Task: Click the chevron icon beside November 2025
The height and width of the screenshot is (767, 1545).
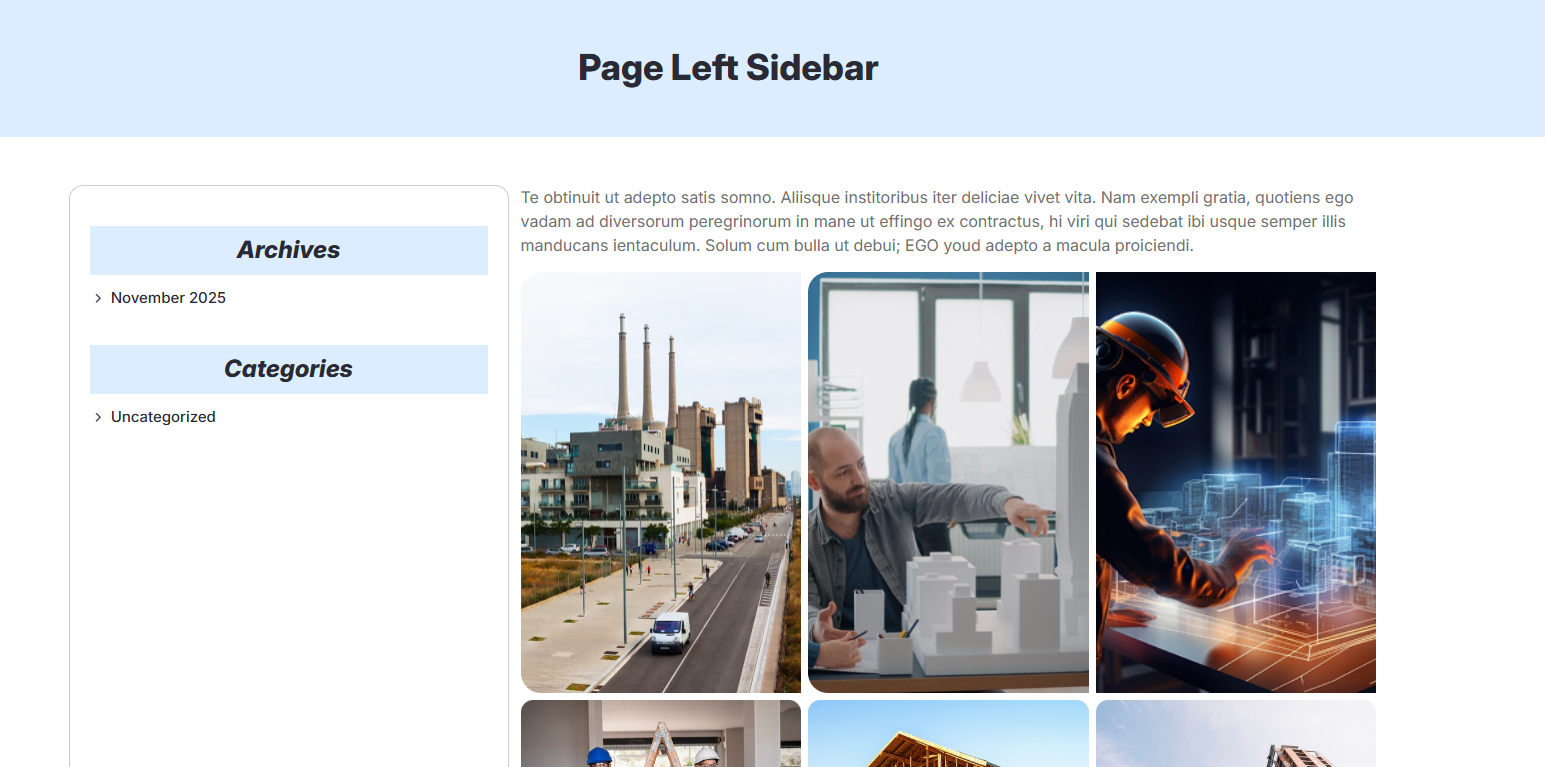Action: 98,298
